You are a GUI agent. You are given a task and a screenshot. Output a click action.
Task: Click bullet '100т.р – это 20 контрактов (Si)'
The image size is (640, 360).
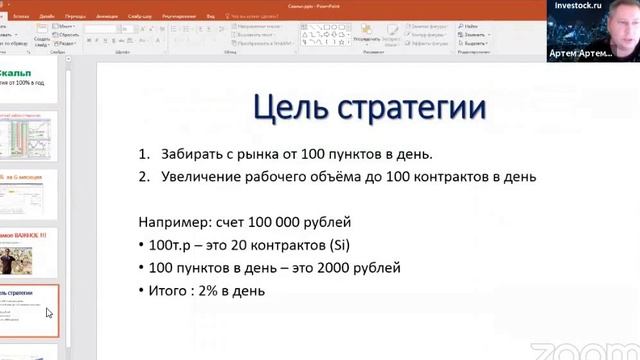[x=244, y=245]
